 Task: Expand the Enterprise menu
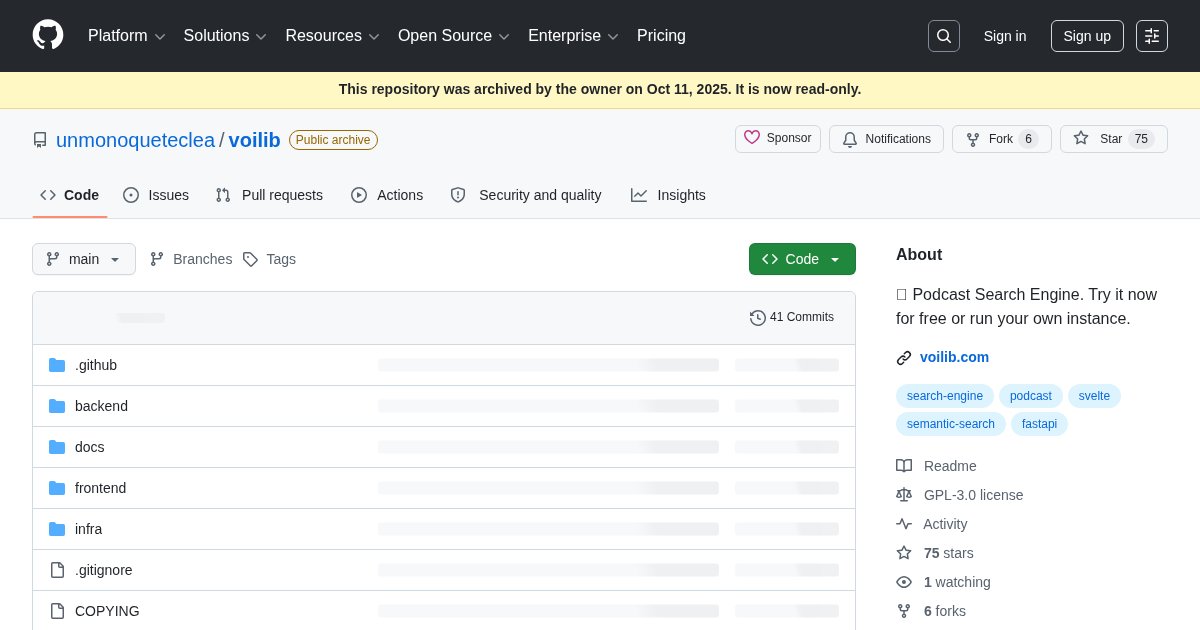pos(573,36)
